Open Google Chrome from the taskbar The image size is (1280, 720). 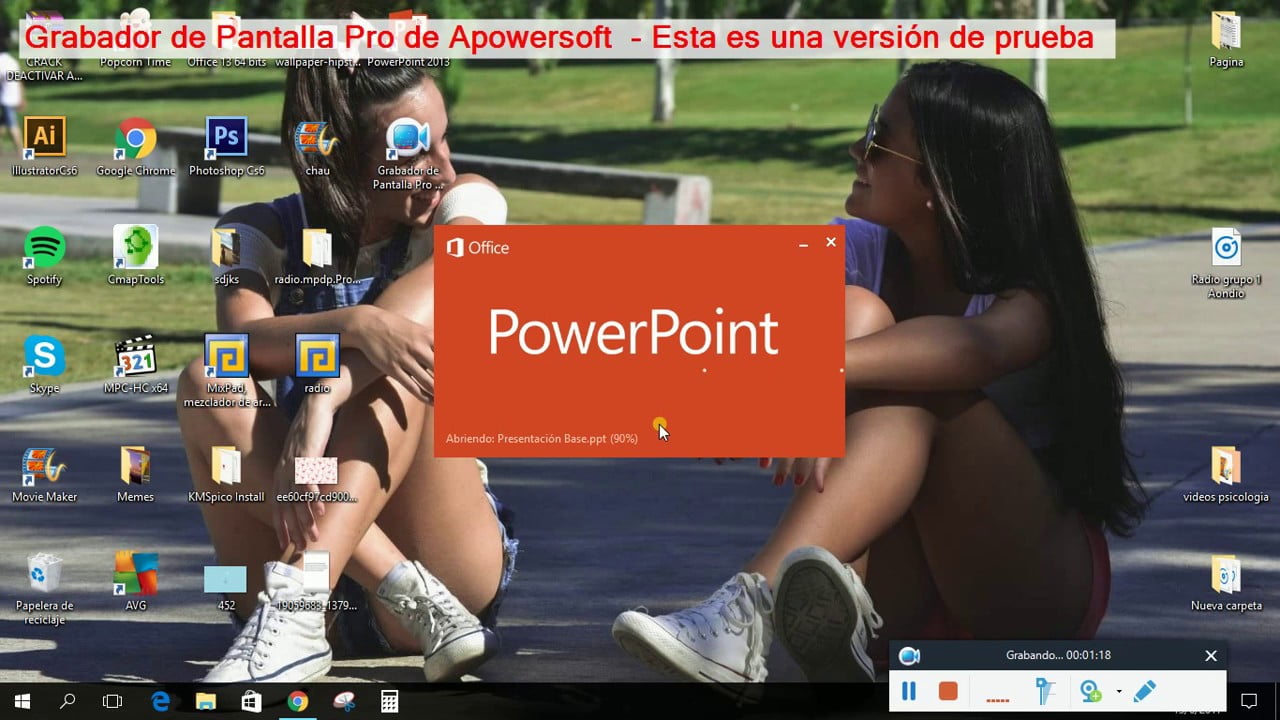point(297,700)
